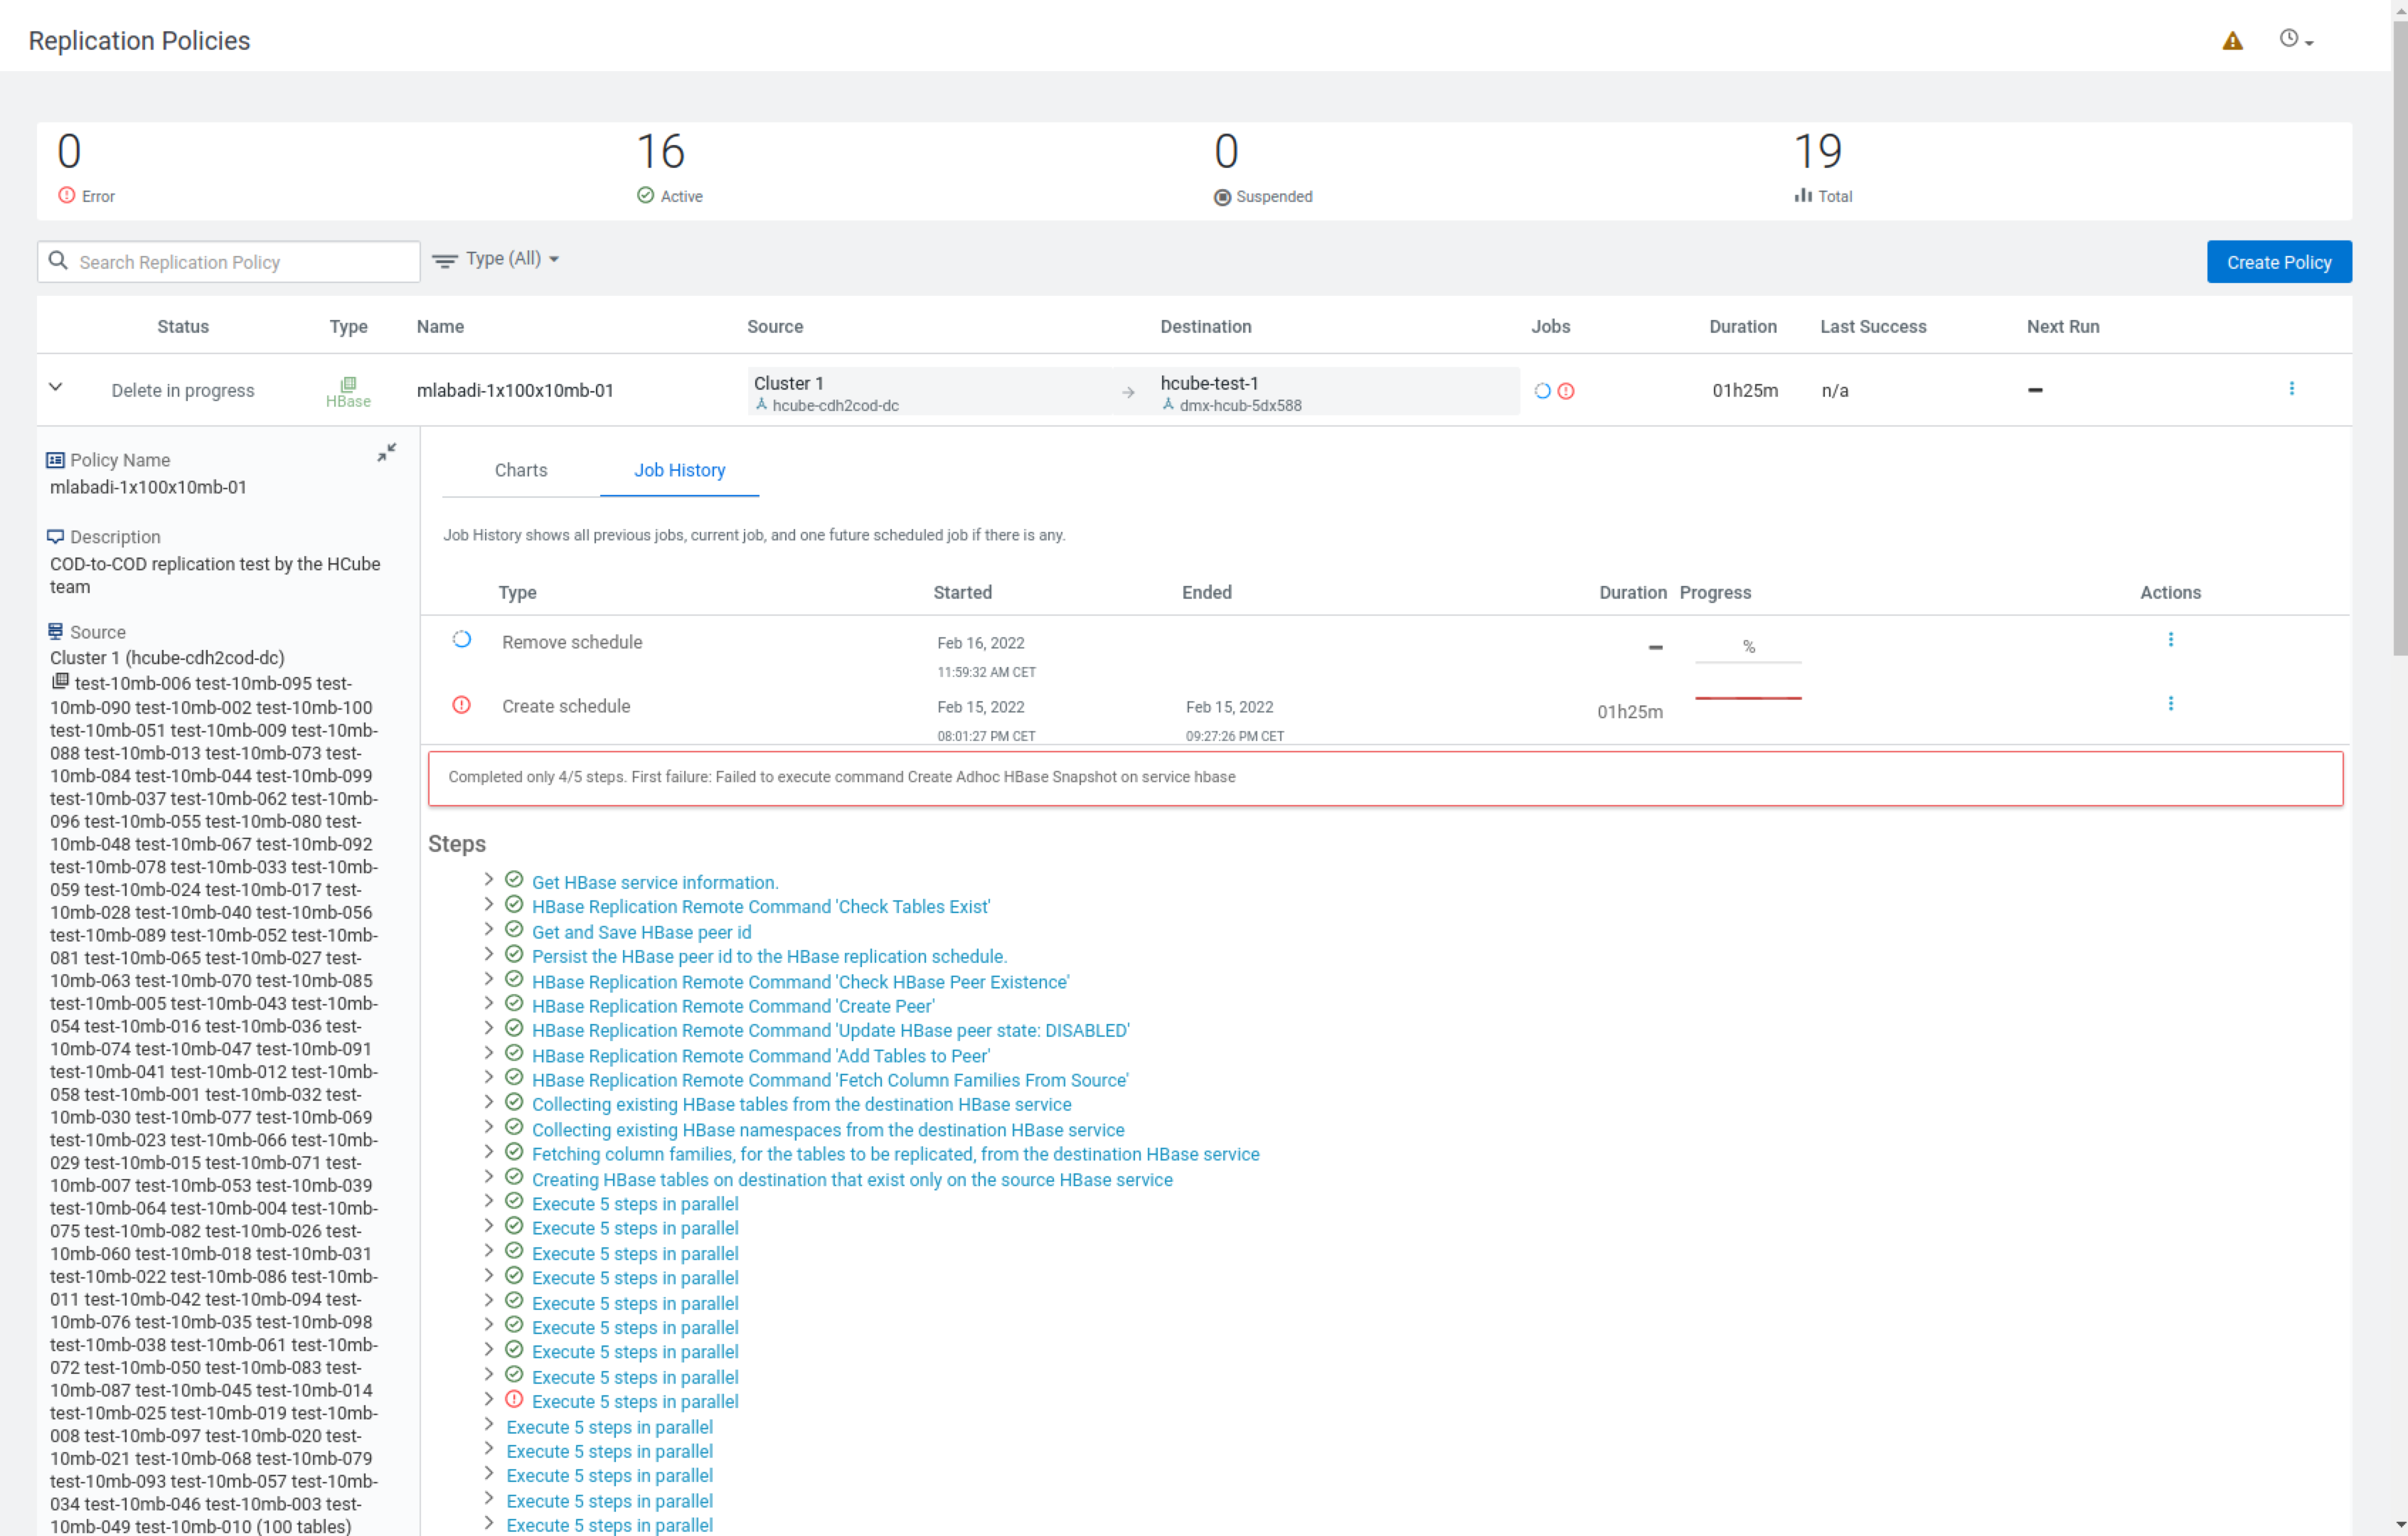
Task: Click the search magnifier in the policy search box
Action: [x=59, y=261]
